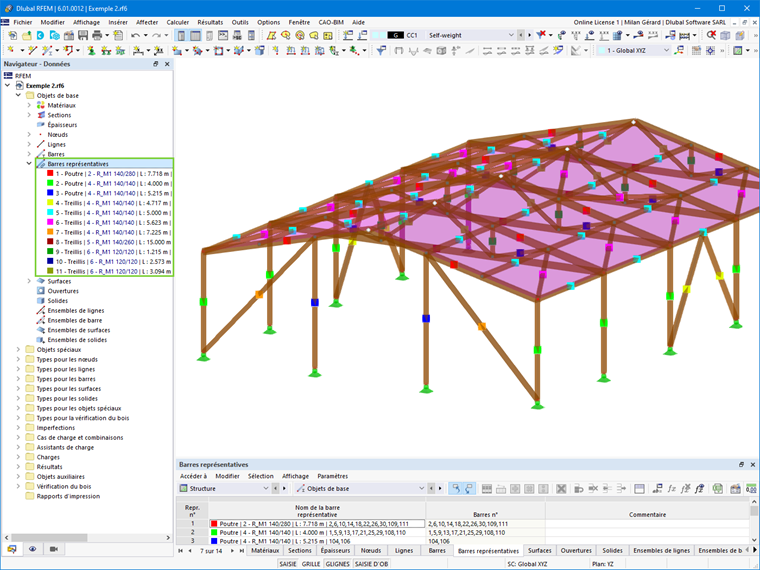
Task: Expand the Sections tree node
Action: [29, 115]
